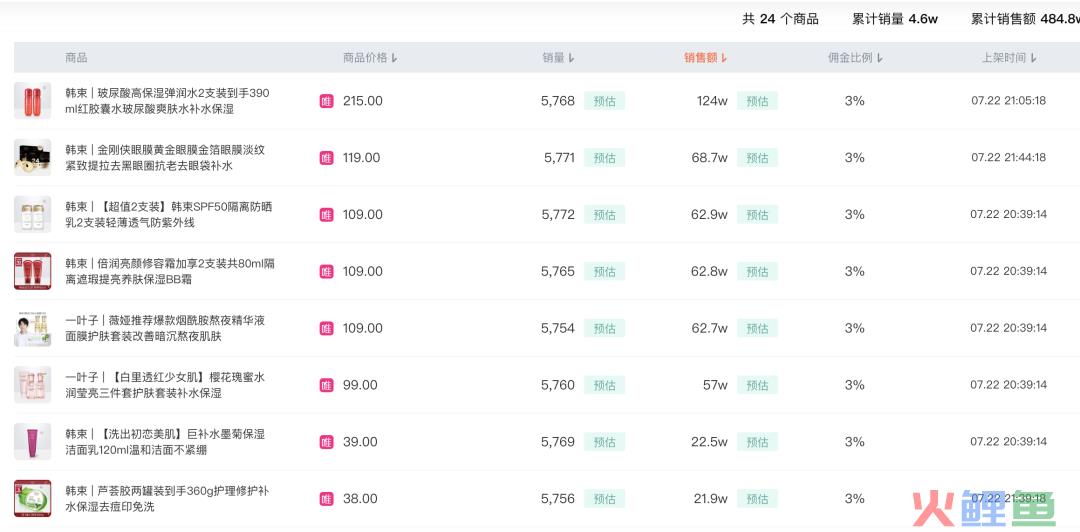This screenshot has height=532, width=1080.
Task: Open thumbnail of 玻尿酸高保湿弹润水 product
Action: coord(32,101)
